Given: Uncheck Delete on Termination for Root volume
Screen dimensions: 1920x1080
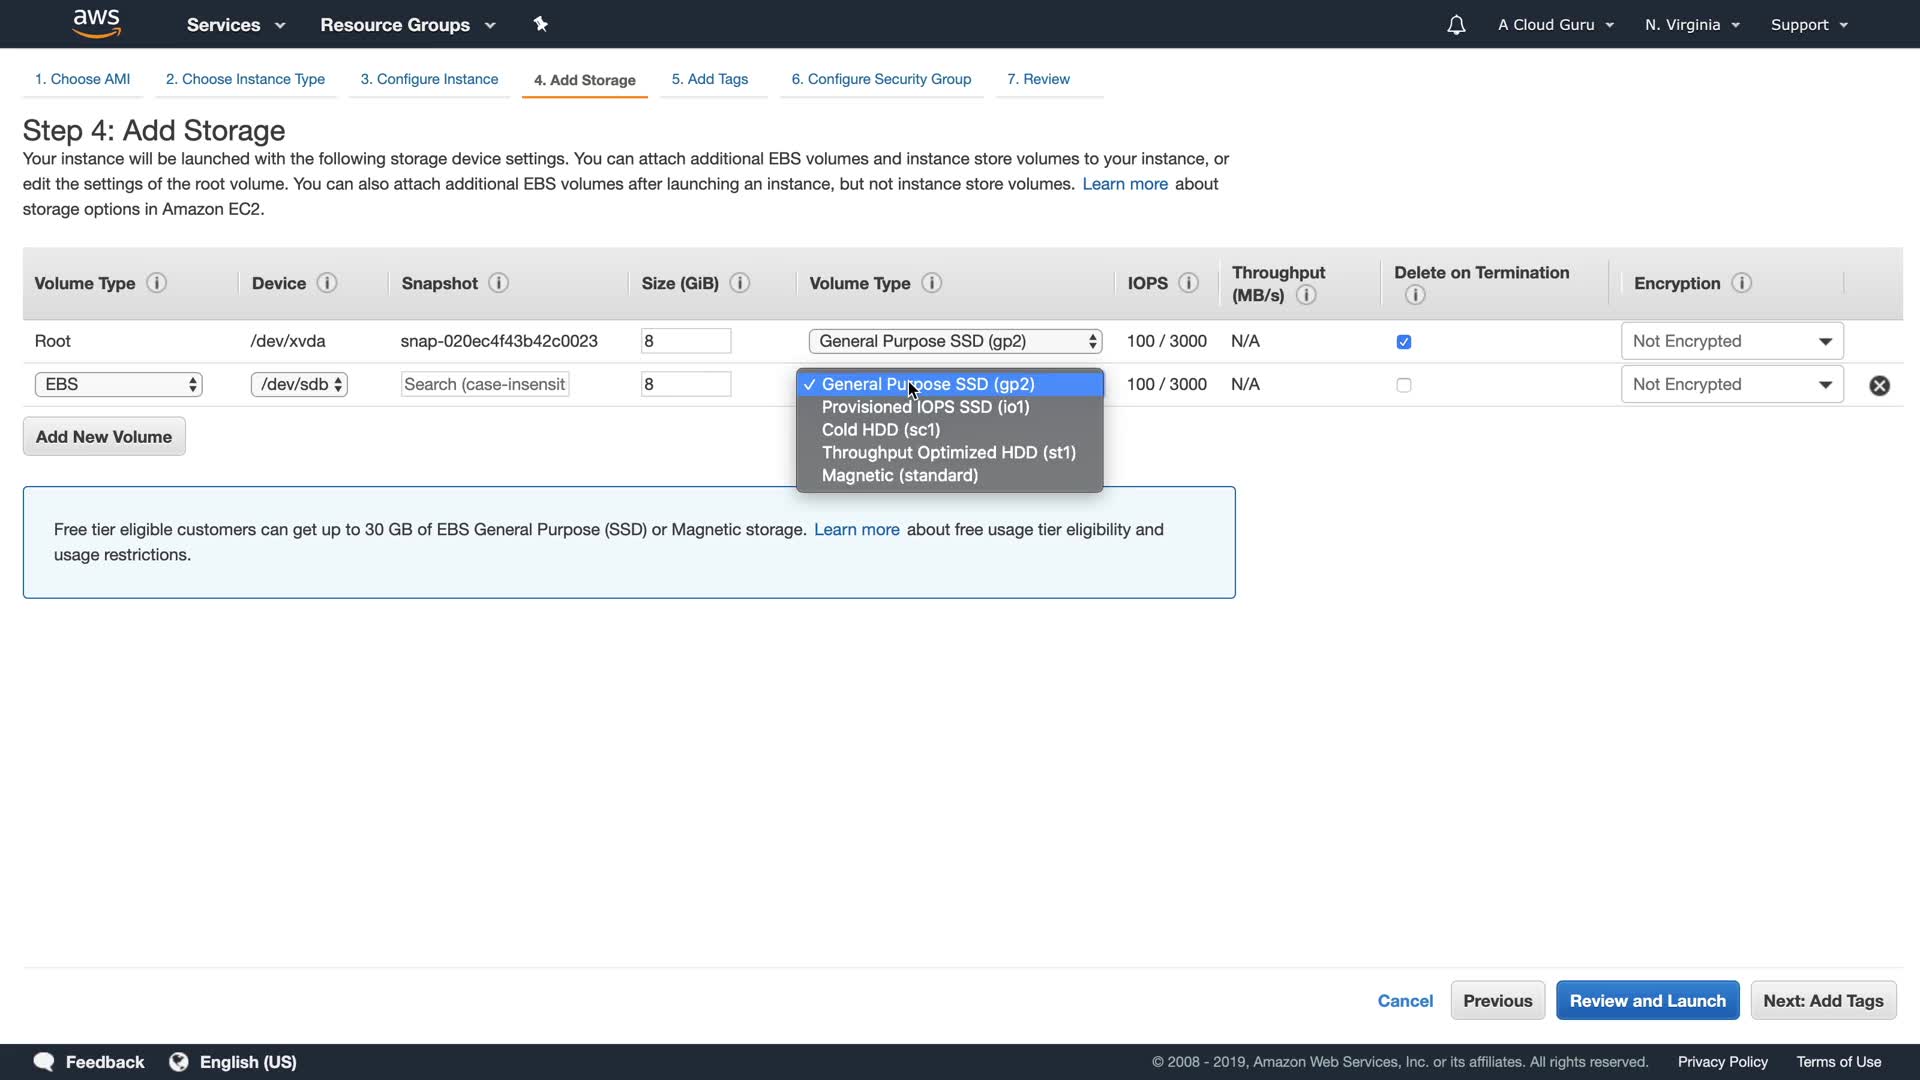Looking at the screenshot, I should (x=1404, y=342).
